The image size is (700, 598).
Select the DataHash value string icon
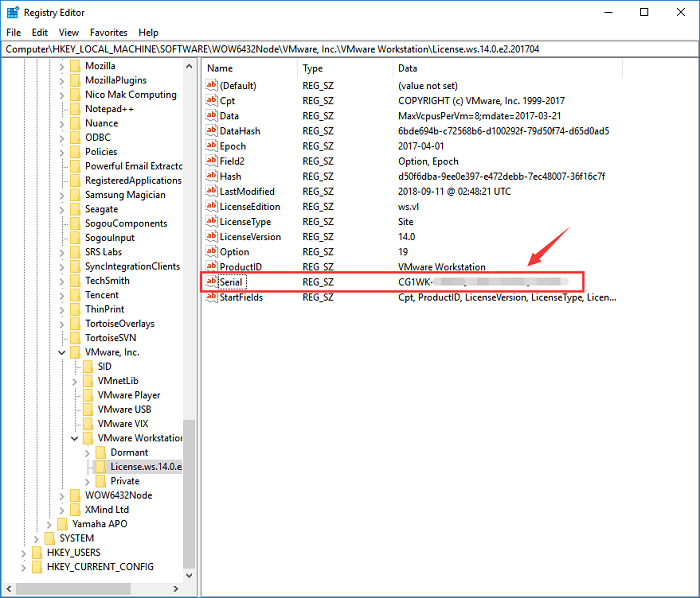[212, 130]
